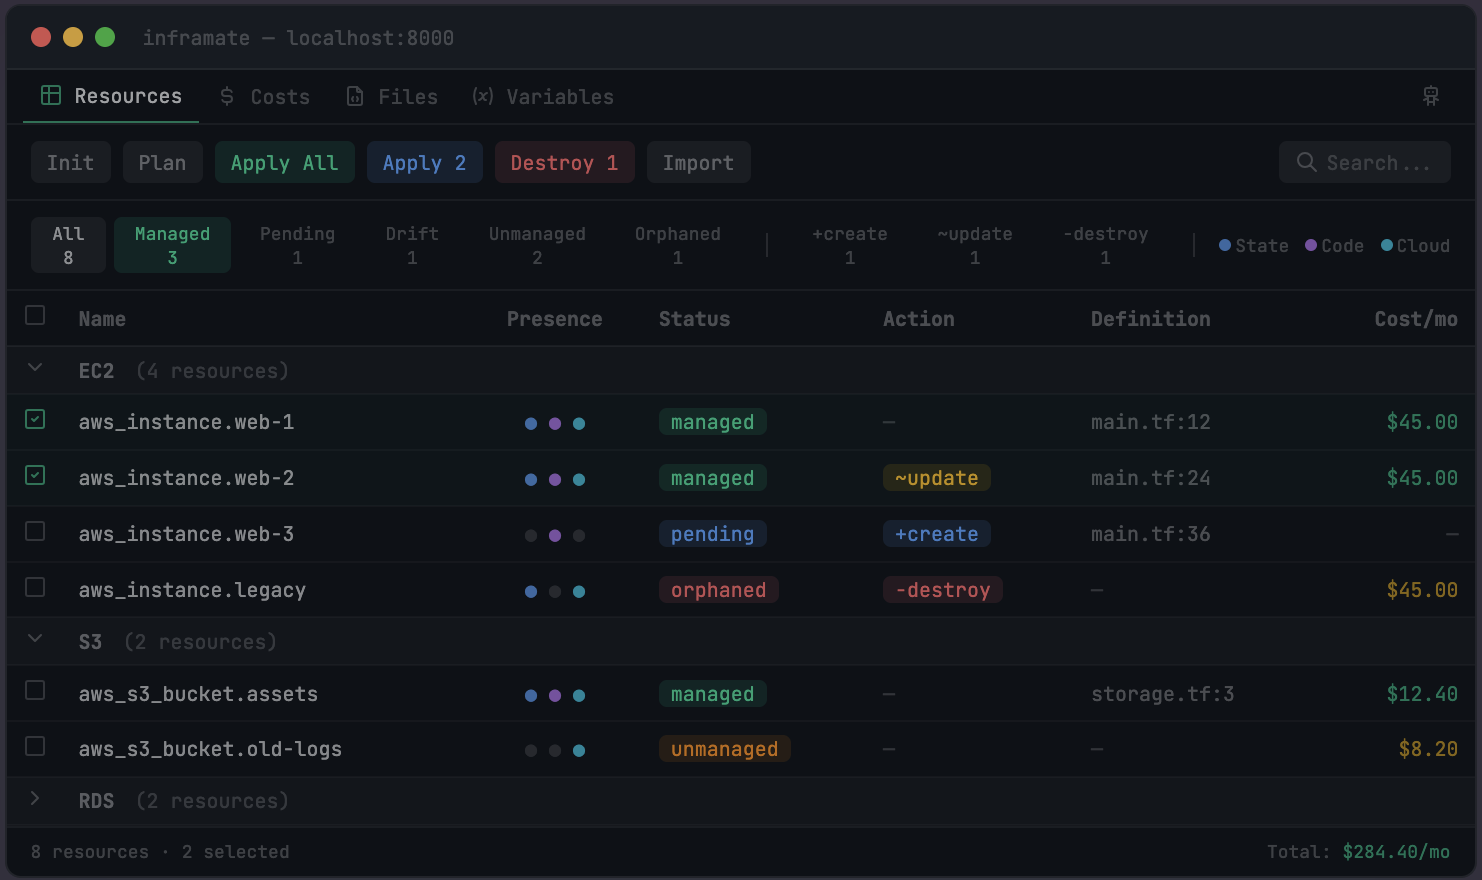Screen dimensions: 1482x880
Task: Click the Resources table icon
Action: pyautogui.click(x=51, y=96)
